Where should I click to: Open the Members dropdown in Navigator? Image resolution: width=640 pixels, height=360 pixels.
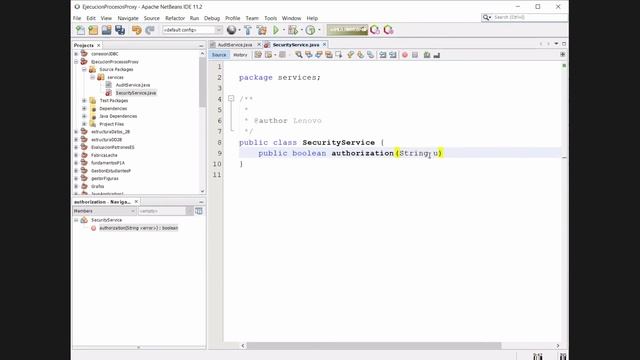(x=104, y=211)
